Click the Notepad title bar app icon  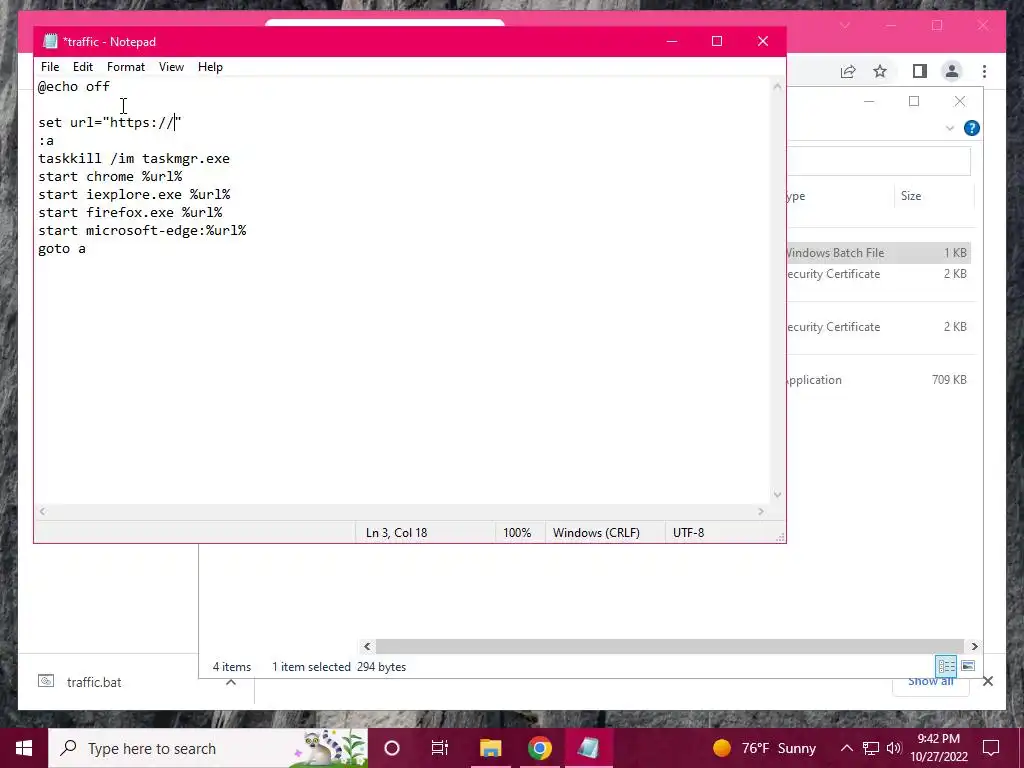(50, 41)
